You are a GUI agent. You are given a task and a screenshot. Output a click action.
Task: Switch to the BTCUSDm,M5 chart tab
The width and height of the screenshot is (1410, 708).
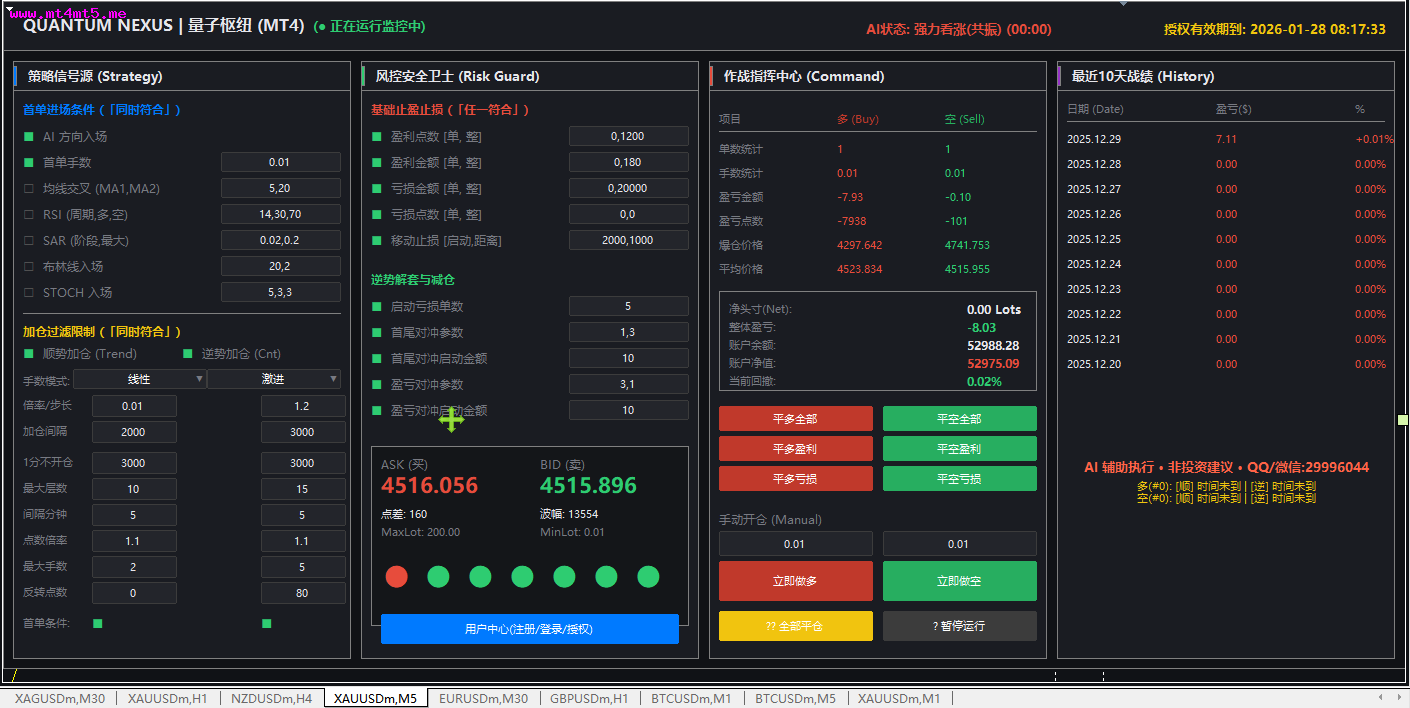[x=795, y=698]
